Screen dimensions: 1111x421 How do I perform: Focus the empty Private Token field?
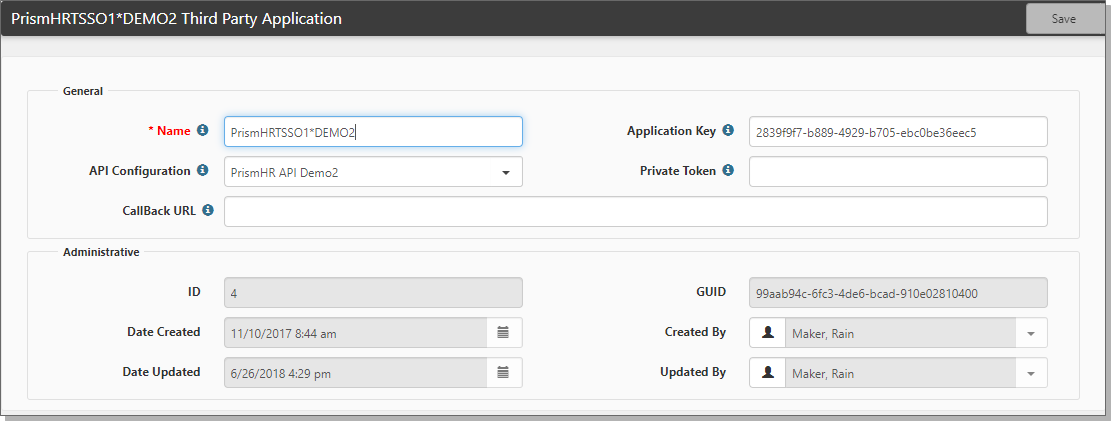pos(897,172)
